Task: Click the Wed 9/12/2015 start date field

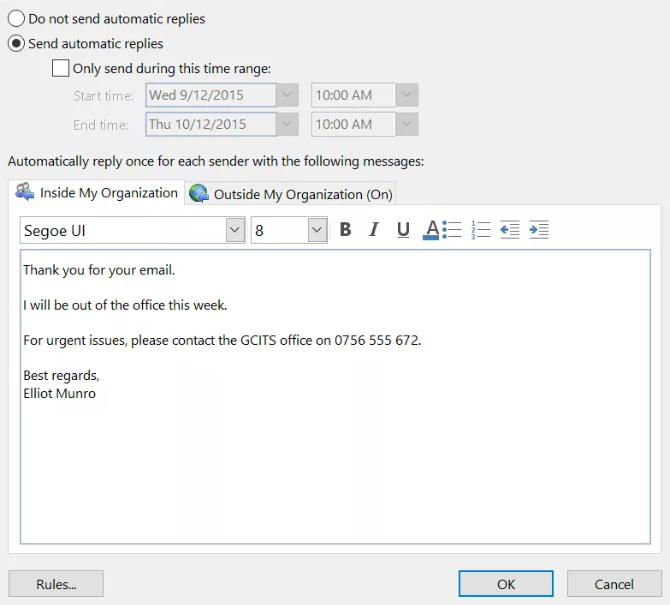Action: point(211,95)
